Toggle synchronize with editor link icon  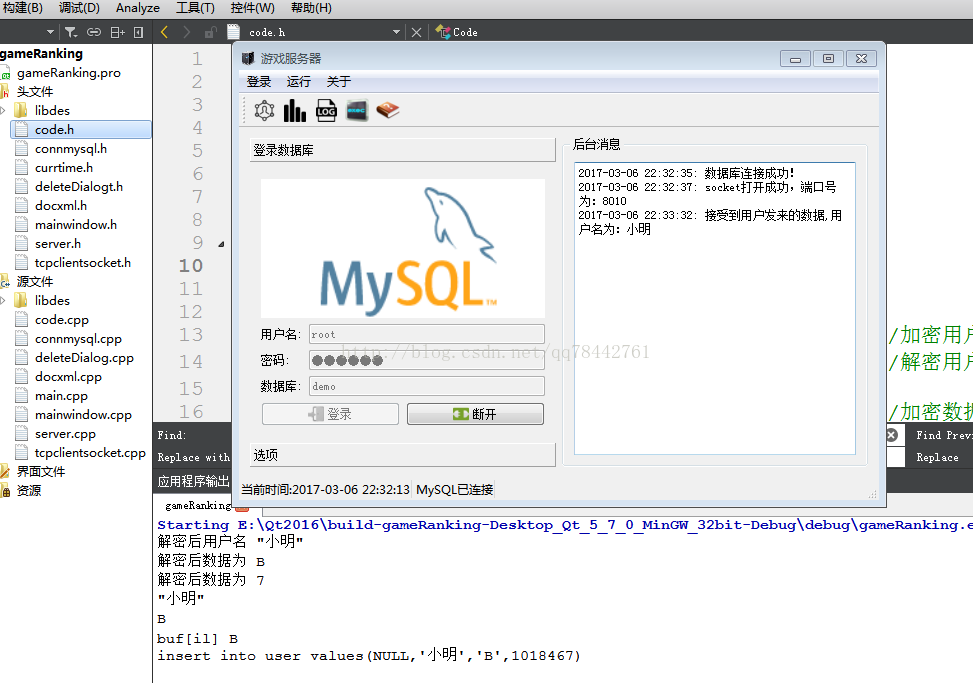(x=94, y=32)
